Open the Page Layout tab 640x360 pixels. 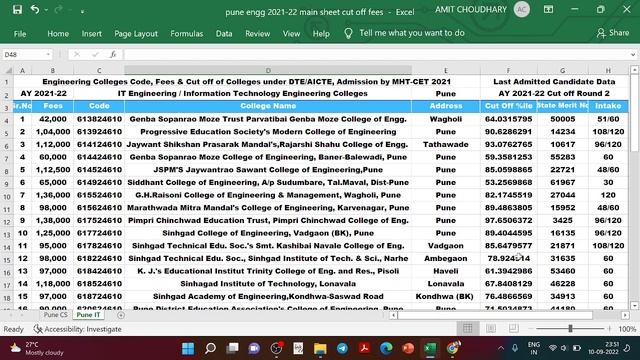136,34
